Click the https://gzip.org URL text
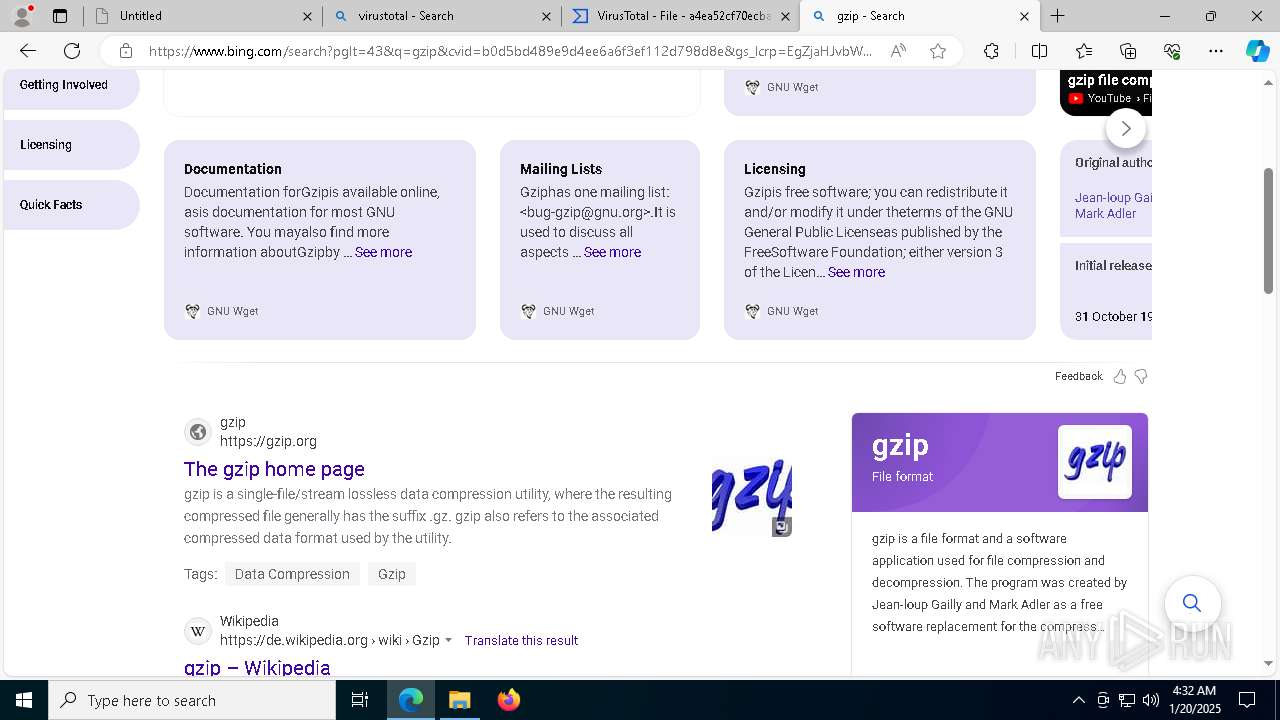Viewport: 1280px width, 720px height. pos(268,441)
